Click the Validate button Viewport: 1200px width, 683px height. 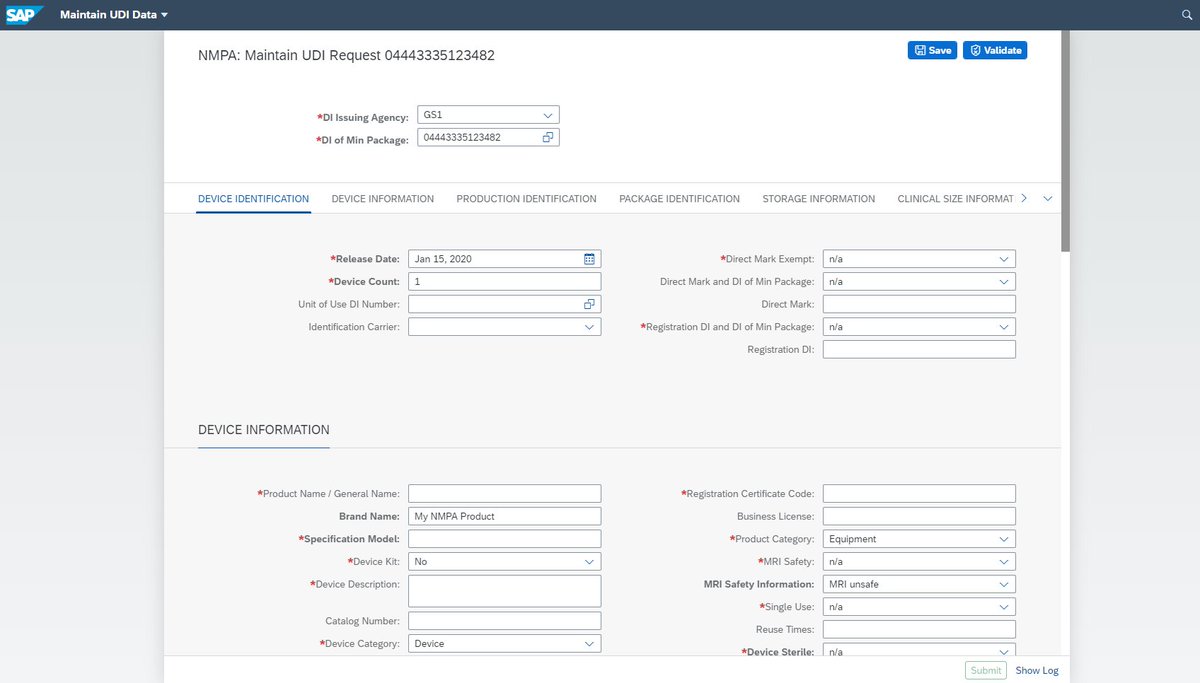995,50
